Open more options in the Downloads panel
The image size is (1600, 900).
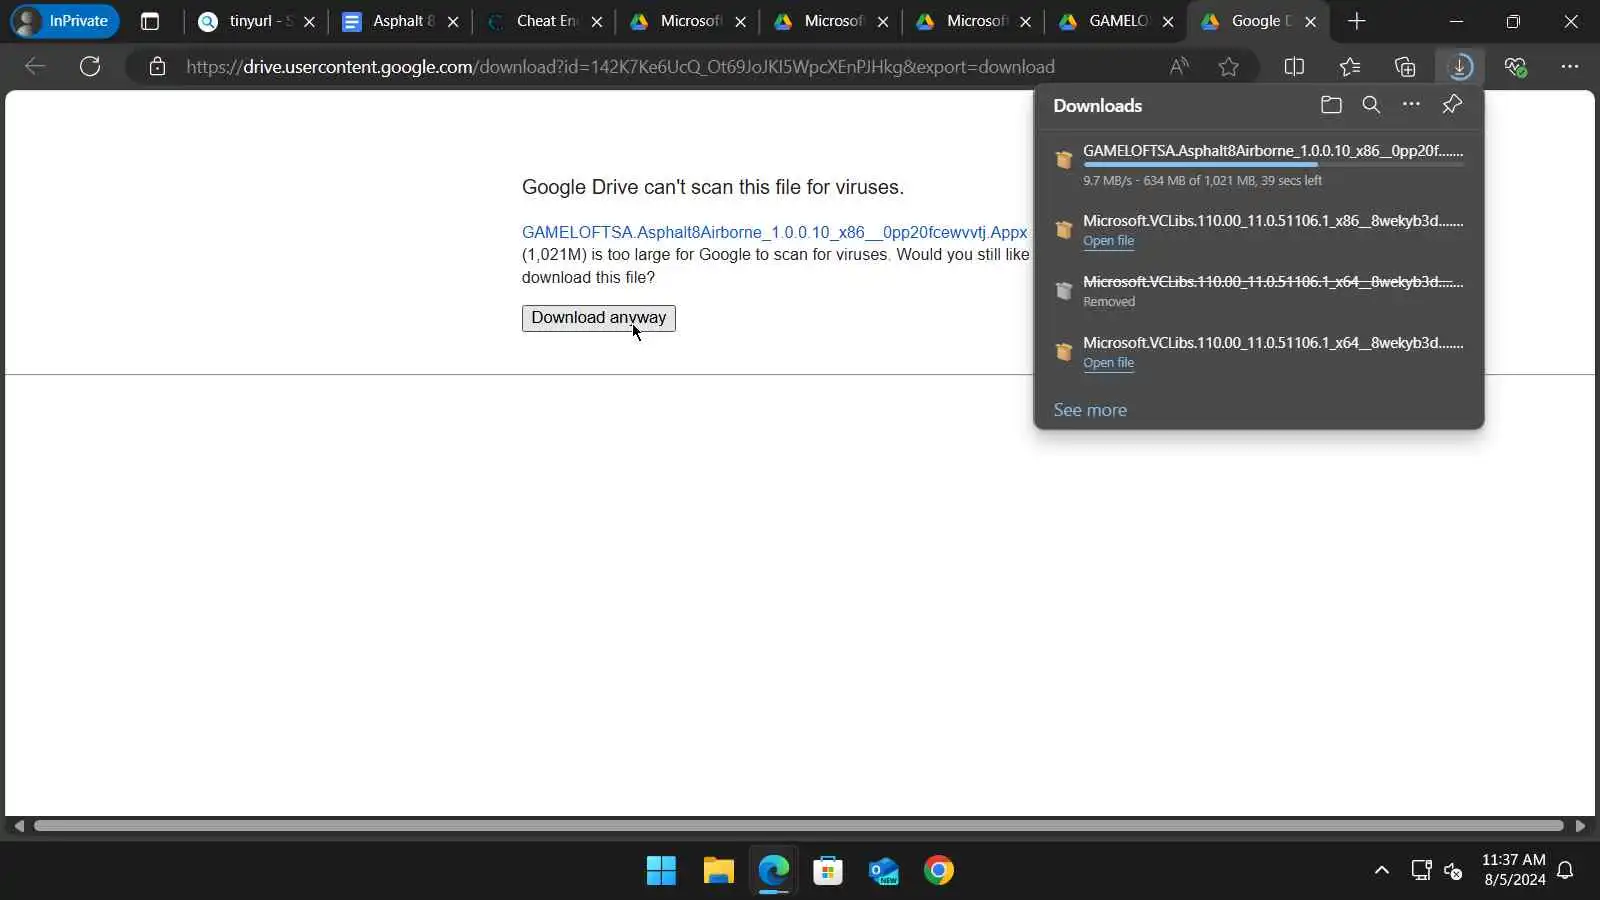point(1411,105)
